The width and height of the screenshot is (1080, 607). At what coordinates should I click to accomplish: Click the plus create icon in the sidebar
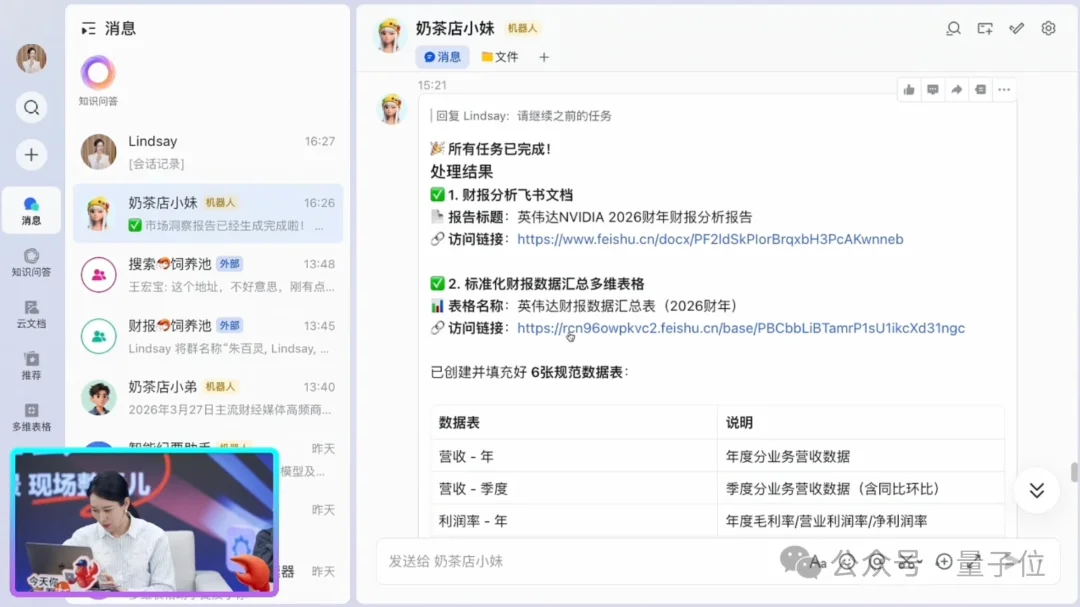31,155
